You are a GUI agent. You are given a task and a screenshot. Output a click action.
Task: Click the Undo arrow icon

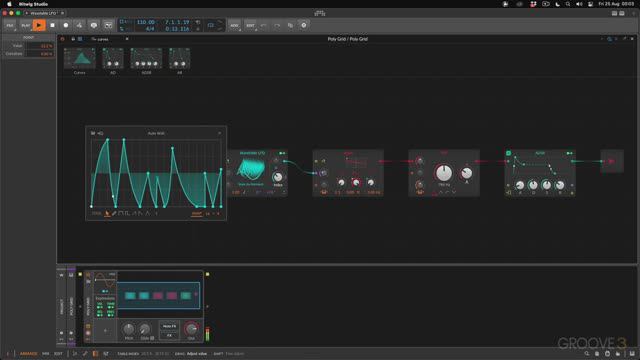point(264,25)
